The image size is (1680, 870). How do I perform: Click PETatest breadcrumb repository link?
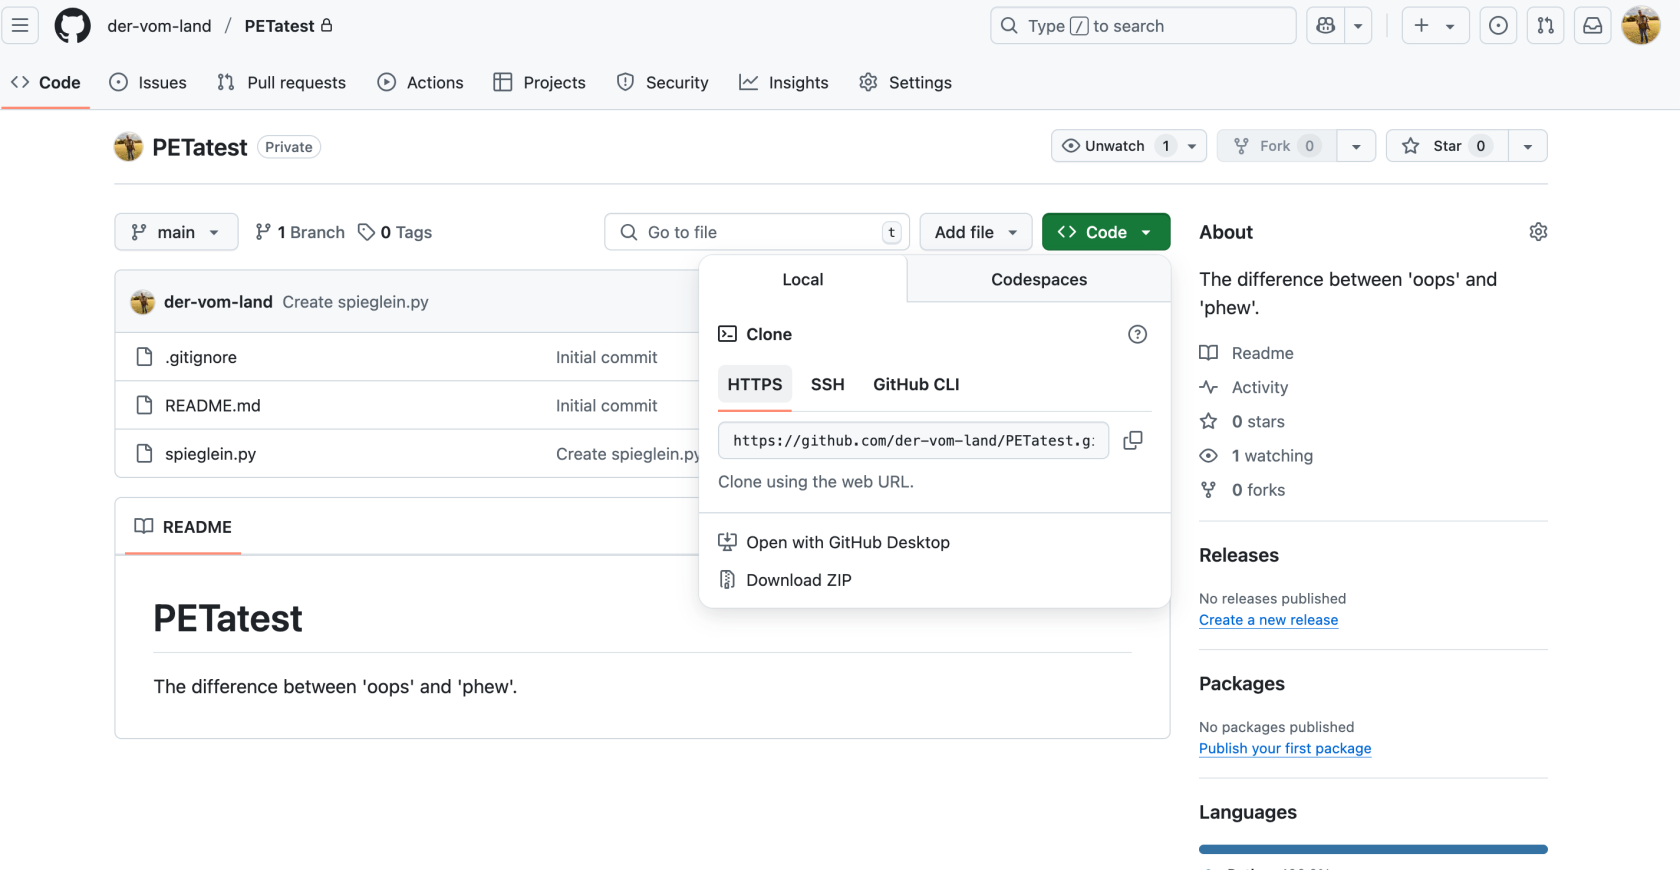point(279,26)
